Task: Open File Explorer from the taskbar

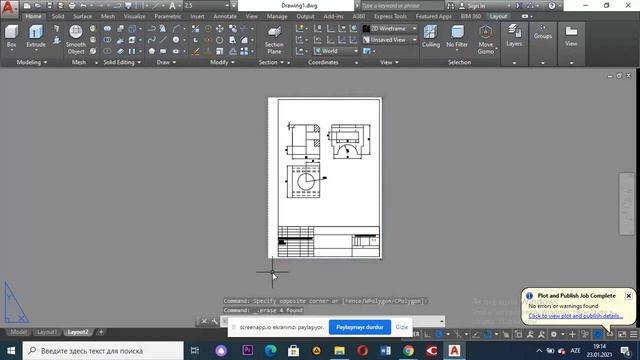Action: pos(340,351)
